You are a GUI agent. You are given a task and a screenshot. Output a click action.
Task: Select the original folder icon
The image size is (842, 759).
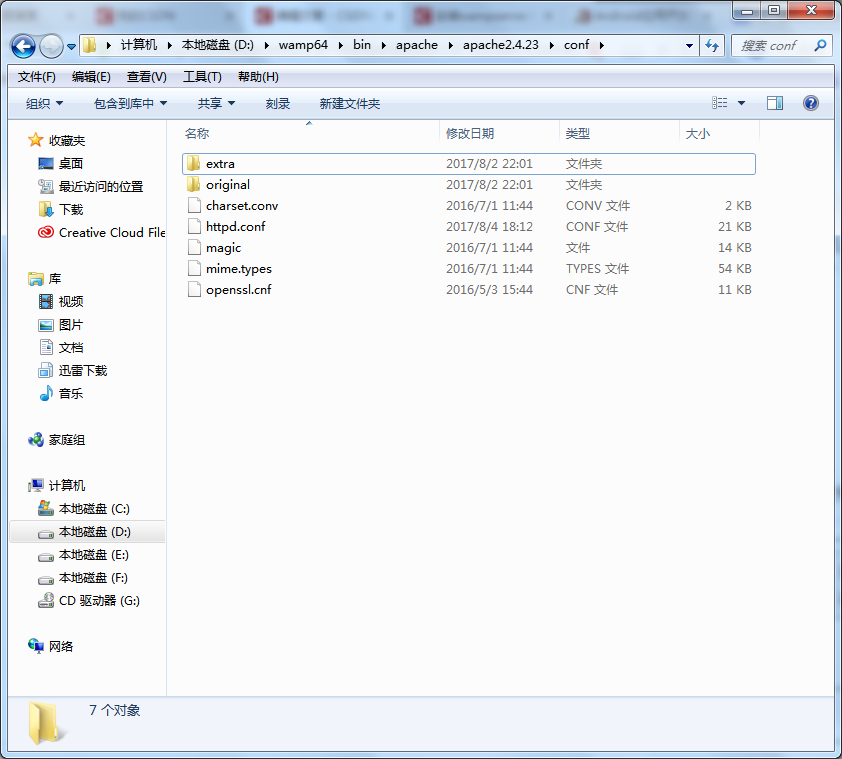(194, 184)
